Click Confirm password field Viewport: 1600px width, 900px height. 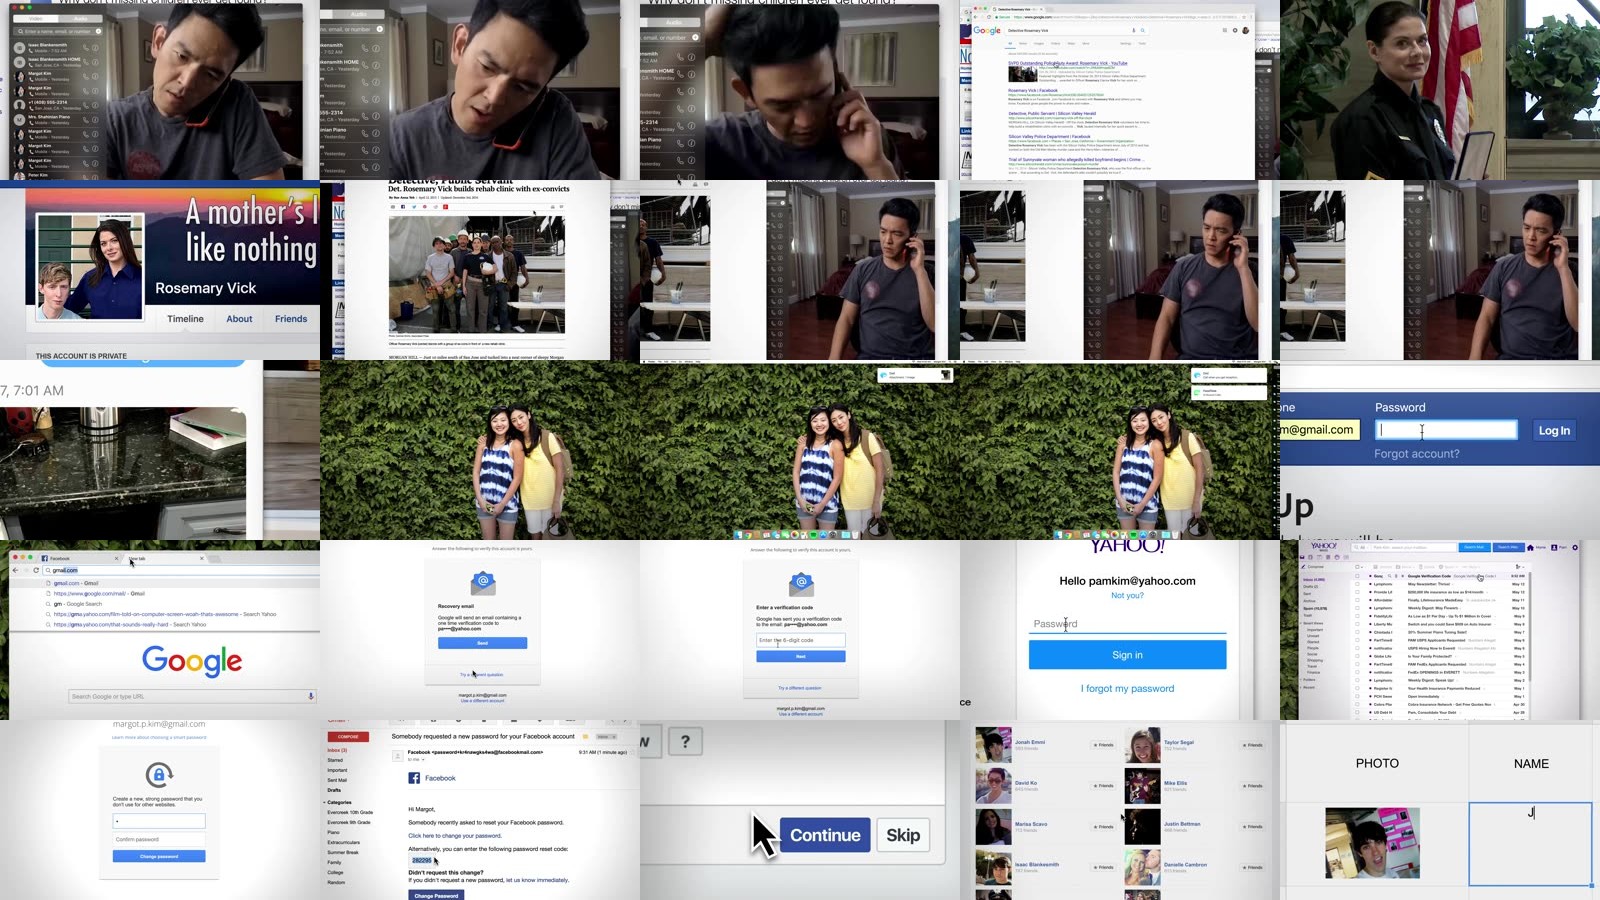(x=159, y=839)
